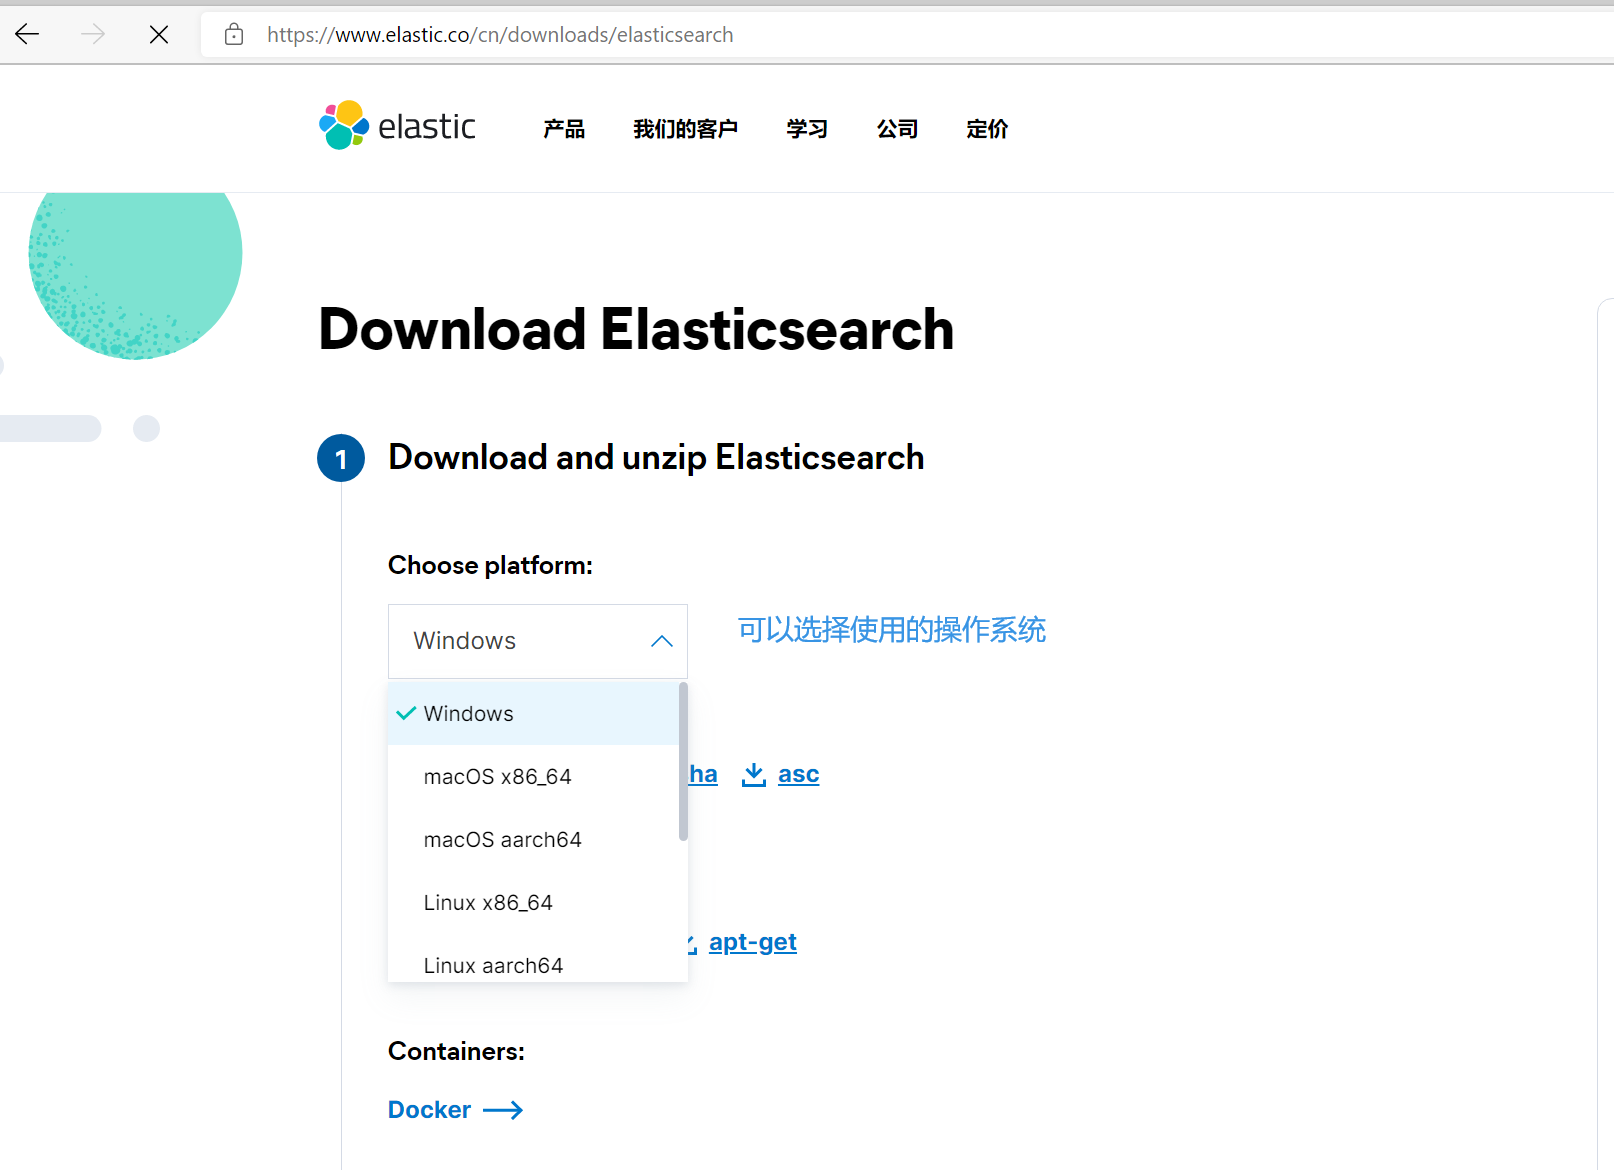The width and height of the screenshot is (1614, 1170).
Task: Click the Elastic logo
Action: click(x=397, y=126)
